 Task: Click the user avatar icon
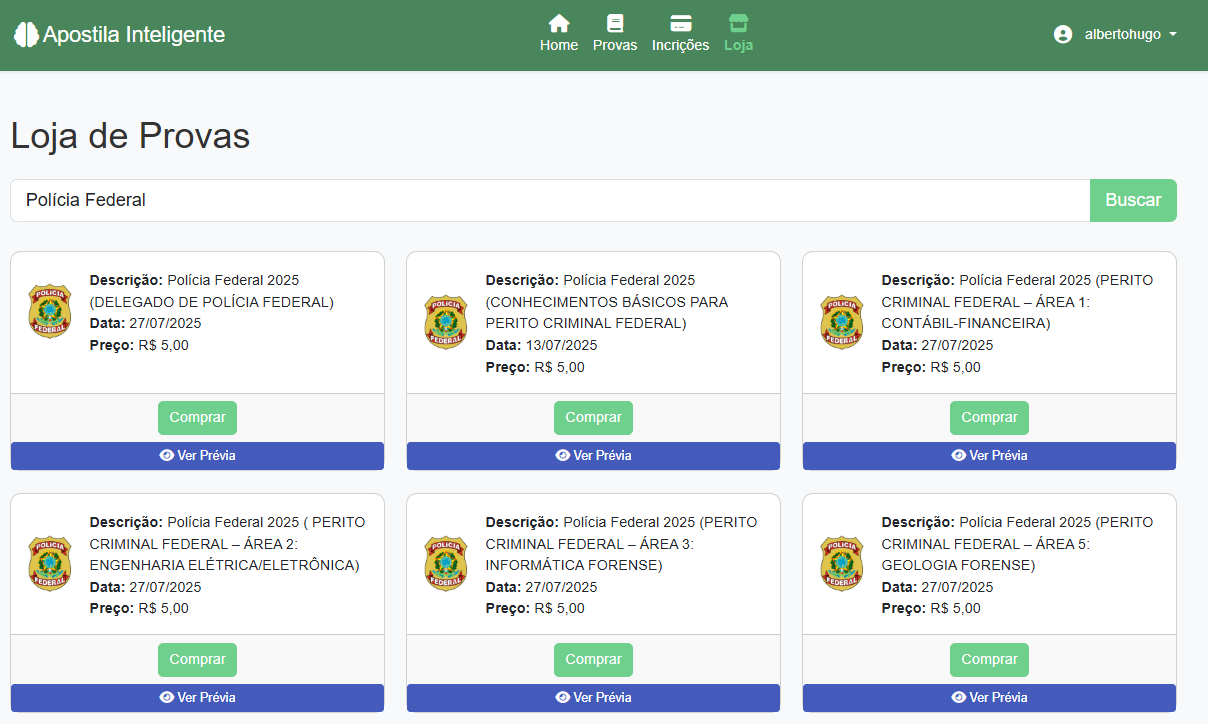click(x=1063, y=34)
